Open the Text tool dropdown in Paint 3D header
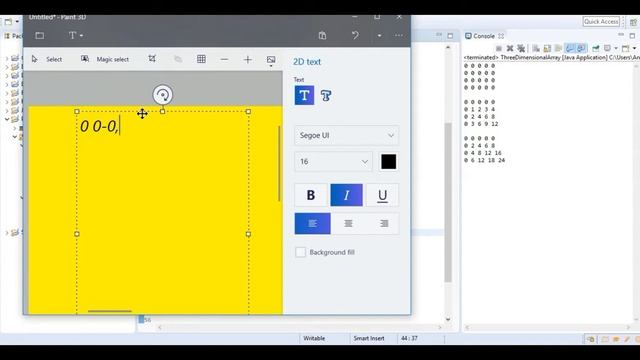Viewport: 640px width, 360px height. point(76,36)
